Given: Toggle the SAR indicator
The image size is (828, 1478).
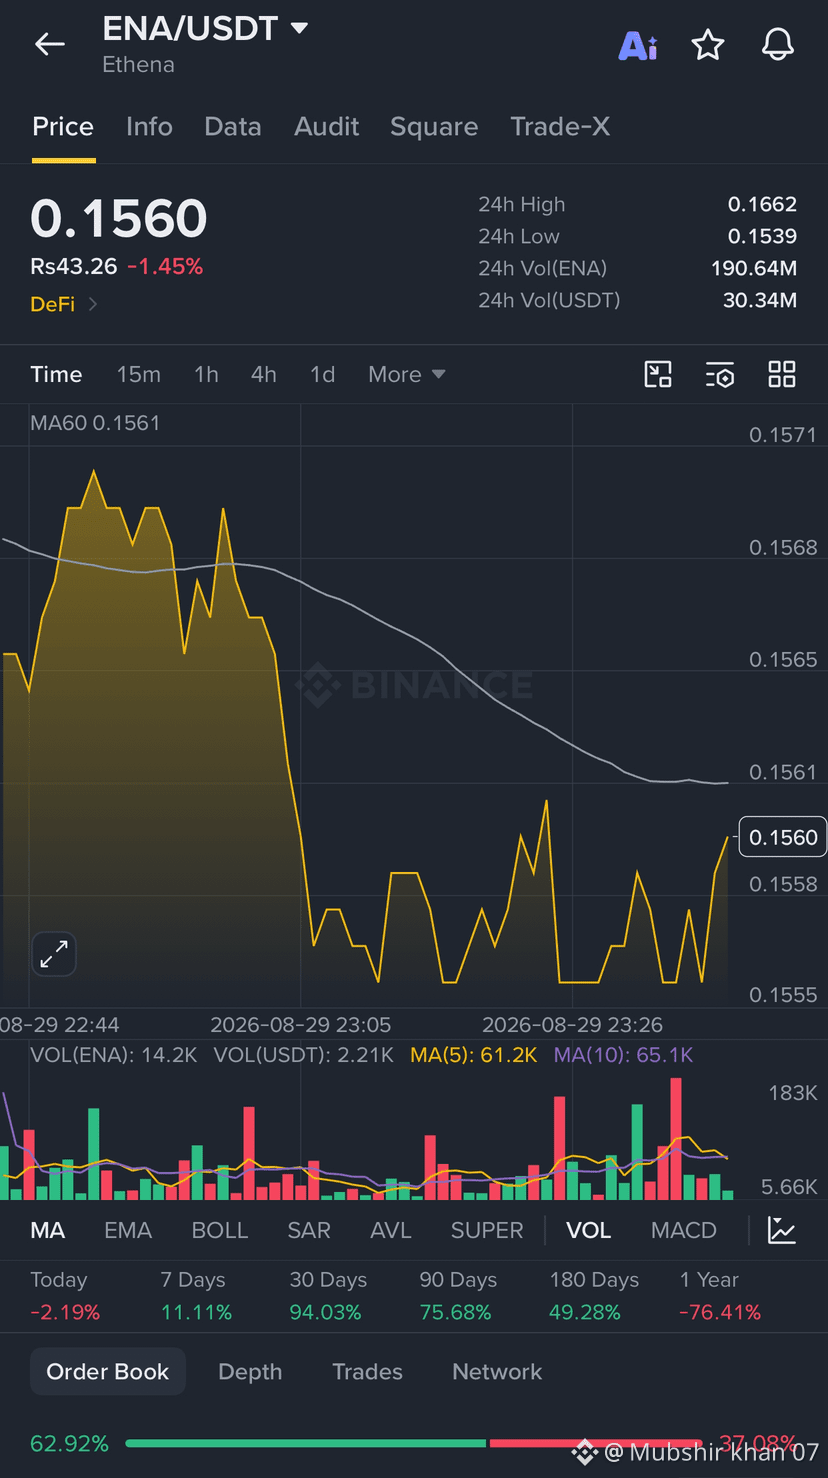Looking at the screenshot, I should tap(309, 1230).
